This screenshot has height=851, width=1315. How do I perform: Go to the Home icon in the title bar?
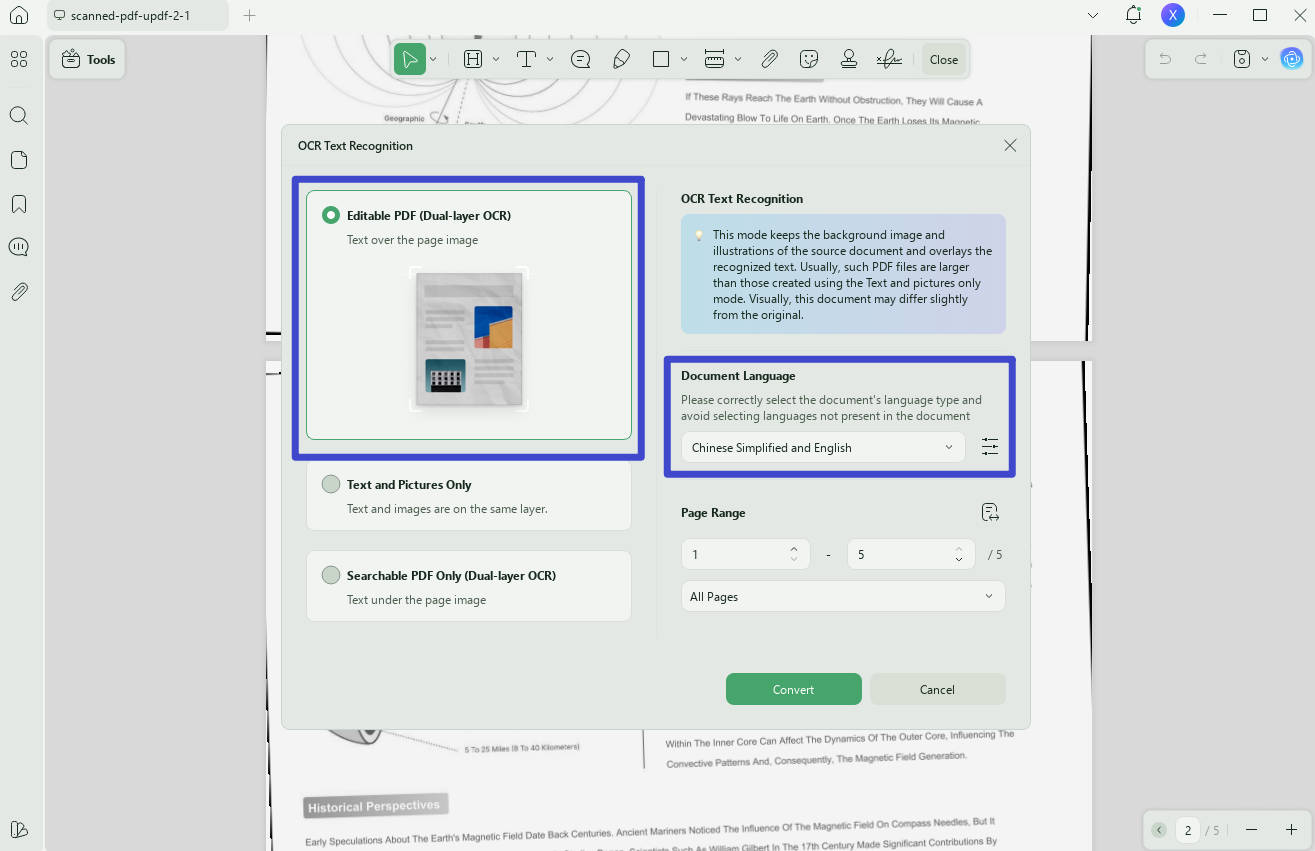coord(18,15)
